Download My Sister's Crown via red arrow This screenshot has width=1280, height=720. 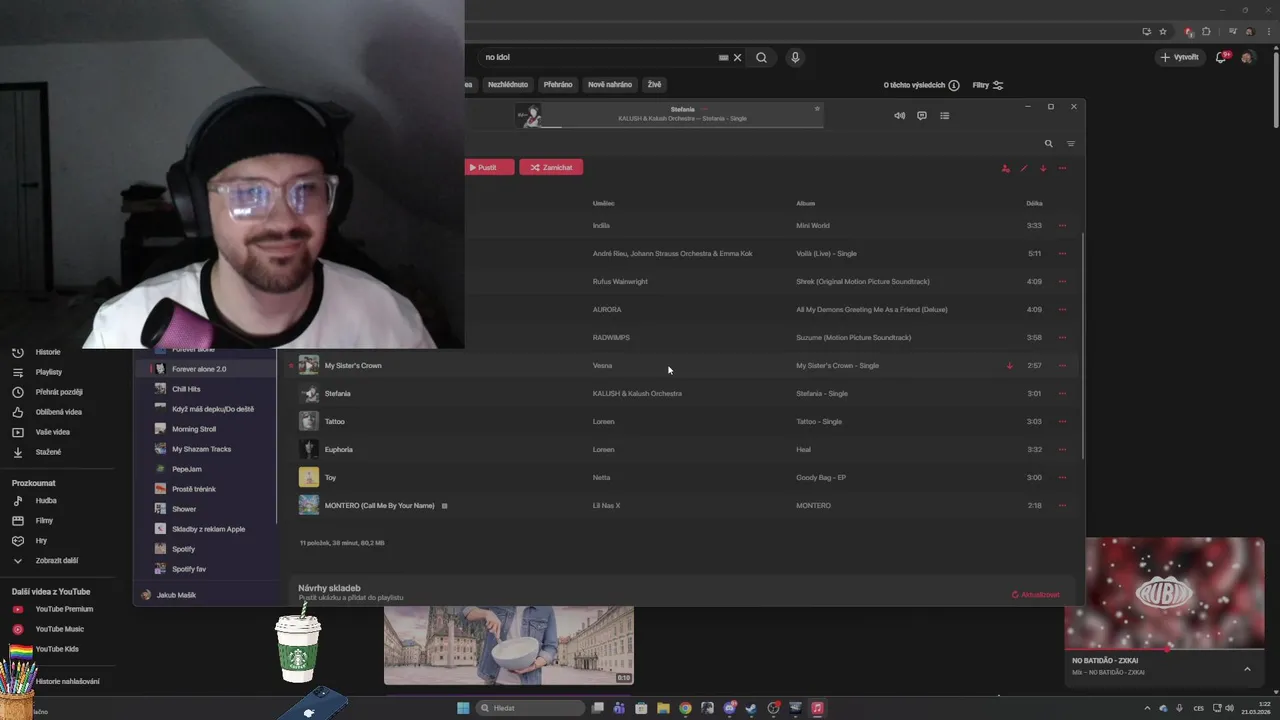coord(1009,365)
